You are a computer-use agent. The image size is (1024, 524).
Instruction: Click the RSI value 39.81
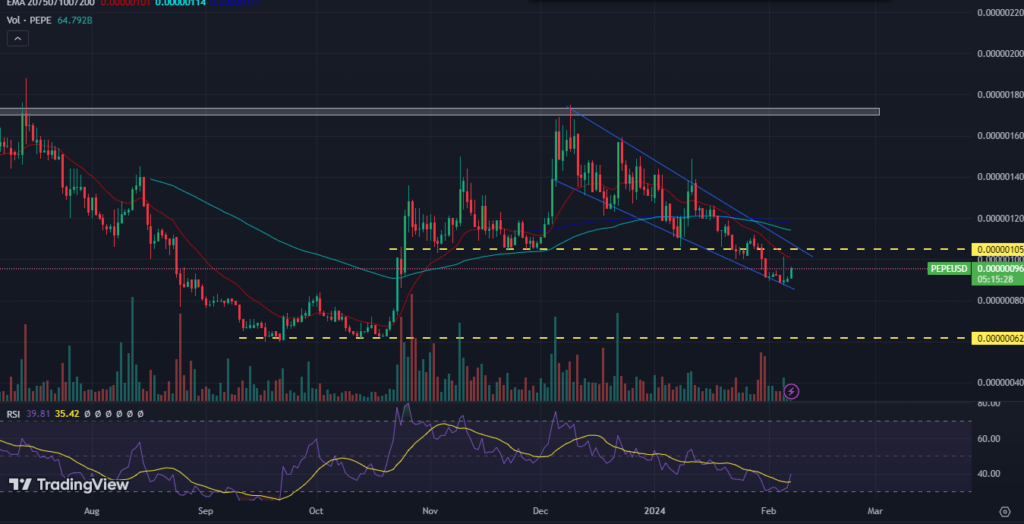pyautogui.click(x=38, y=414)
